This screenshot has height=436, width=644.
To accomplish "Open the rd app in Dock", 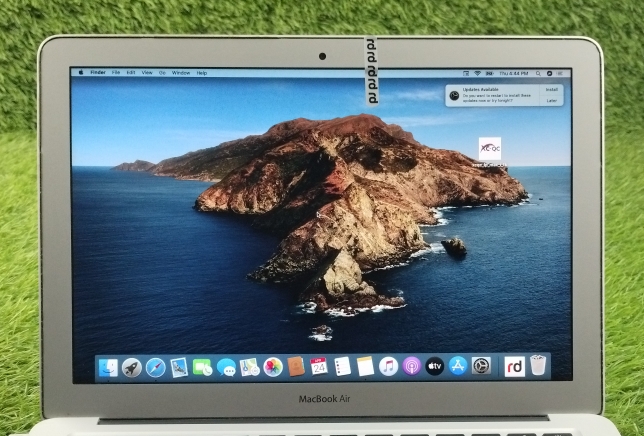I will point(515,366).
